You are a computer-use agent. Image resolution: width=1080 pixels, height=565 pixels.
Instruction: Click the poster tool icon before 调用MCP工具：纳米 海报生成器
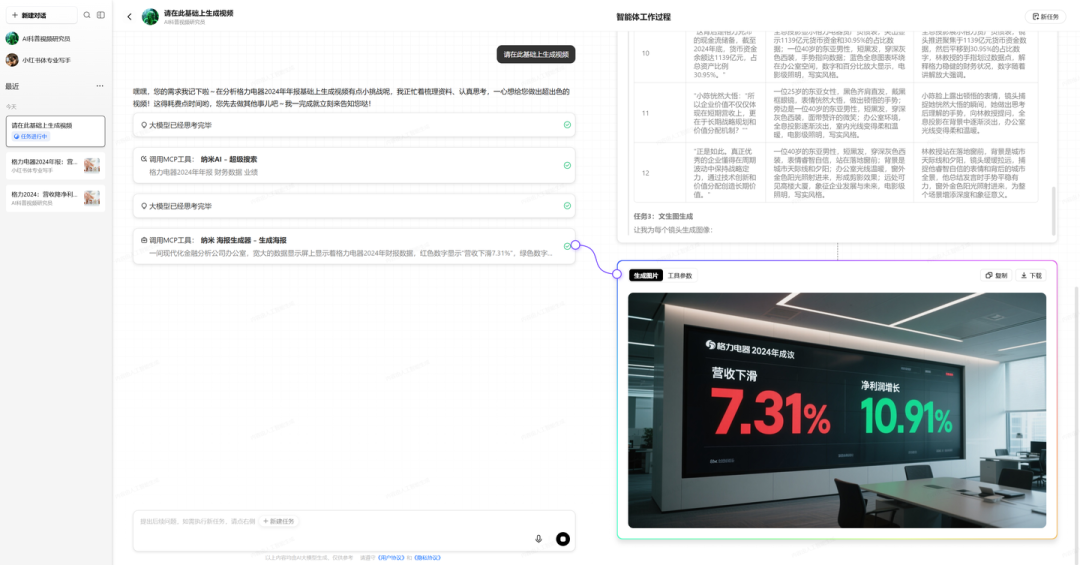pos(144,240)
